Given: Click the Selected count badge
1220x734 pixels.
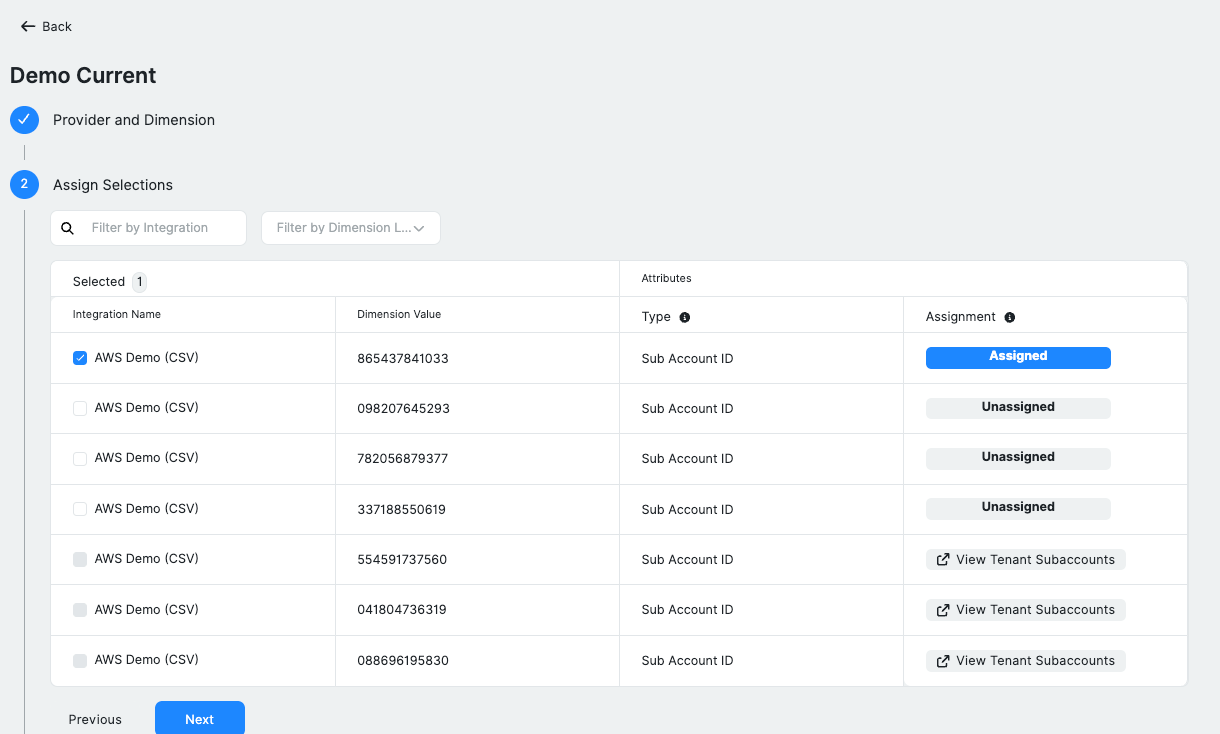Looking at the screenshot, I should [x=138, y=281].
